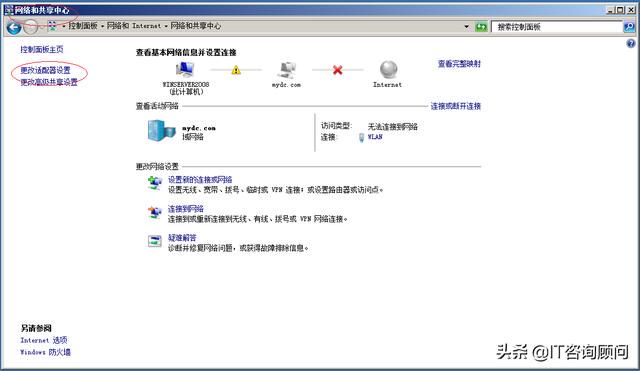Click the search magnifier button
This screenshot has width=640, height=371.
pos(629,27)
